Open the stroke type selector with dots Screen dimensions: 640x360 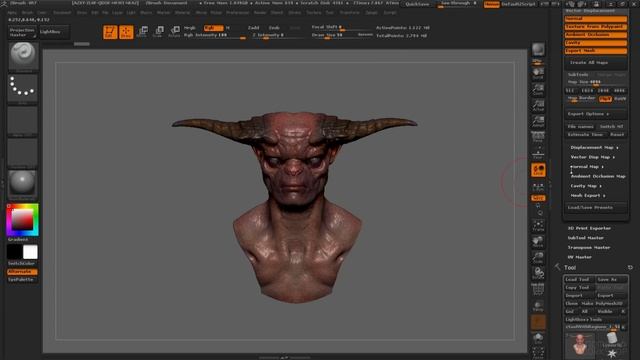[x=23, y=88]
